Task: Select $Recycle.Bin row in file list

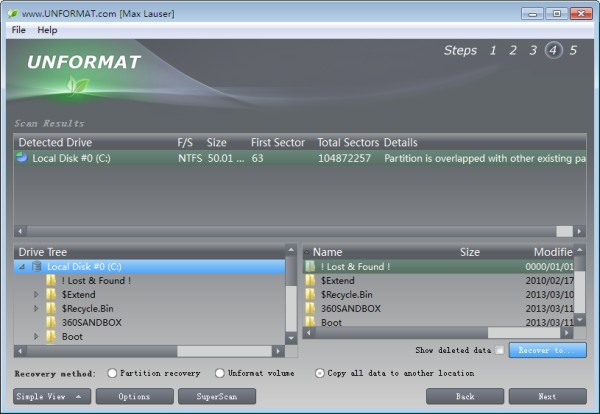Action: click(x=439, y=295)
